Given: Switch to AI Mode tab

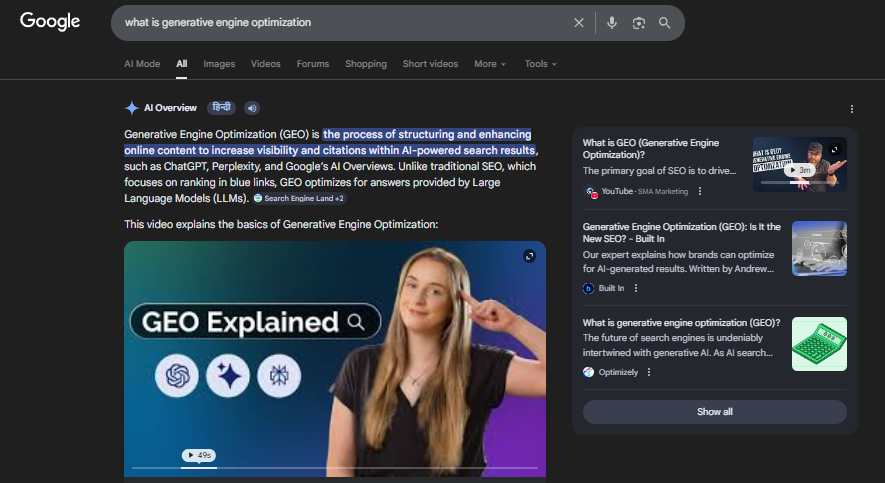Looking at the screenshot, I should click(142, 64).
